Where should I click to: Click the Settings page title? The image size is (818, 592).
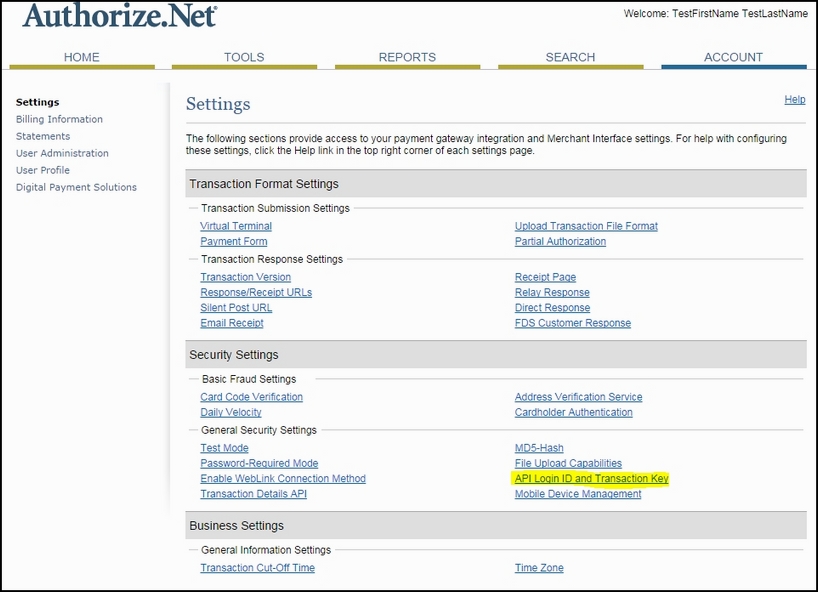click(x=218, y=104)
